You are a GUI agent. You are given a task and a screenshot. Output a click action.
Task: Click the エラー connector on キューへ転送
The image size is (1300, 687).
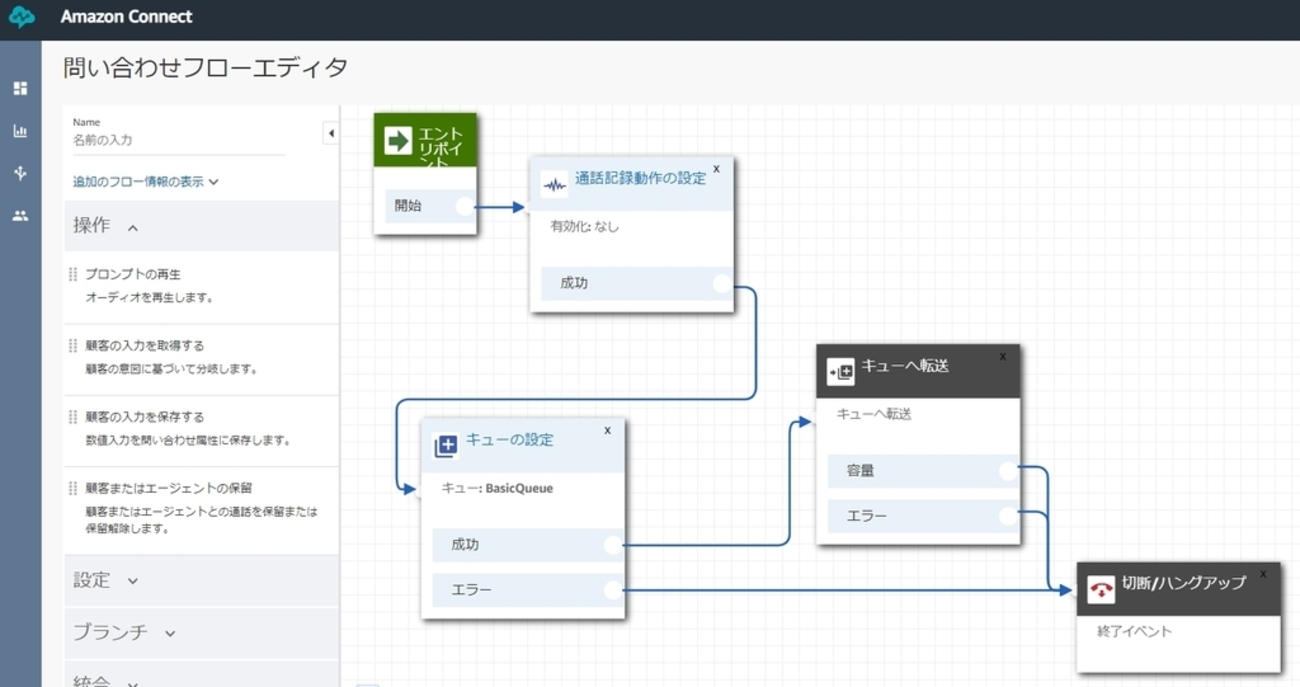(1009, 516)
